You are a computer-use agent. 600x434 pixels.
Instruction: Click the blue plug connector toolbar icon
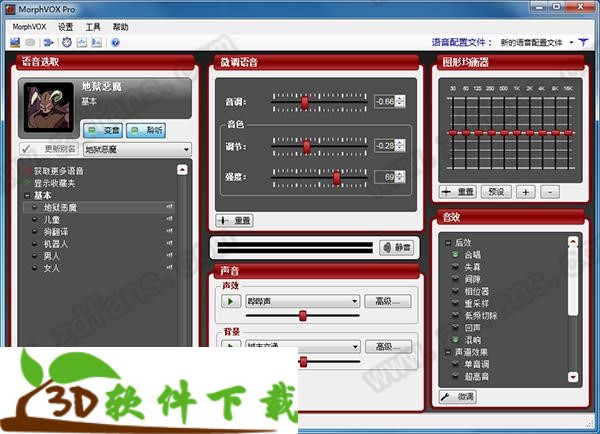tap(48, 42)
